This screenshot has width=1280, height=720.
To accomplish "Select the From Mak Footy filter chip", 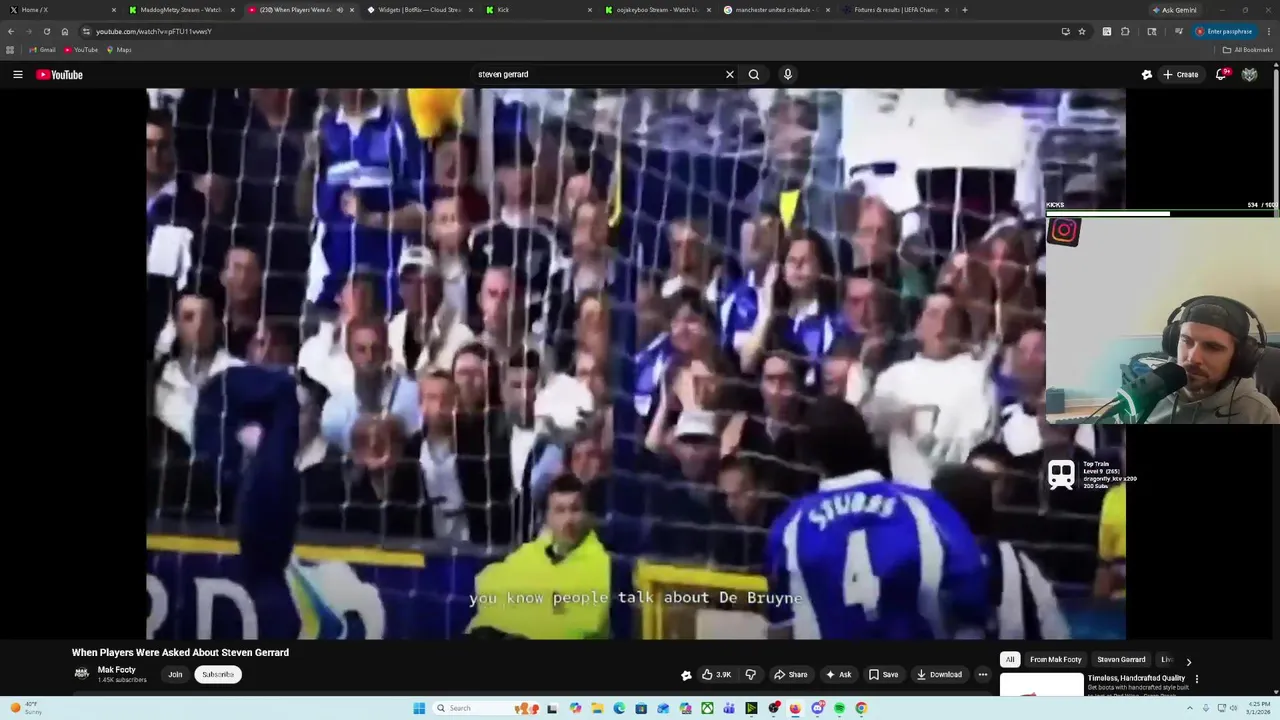I will 1056,660.
